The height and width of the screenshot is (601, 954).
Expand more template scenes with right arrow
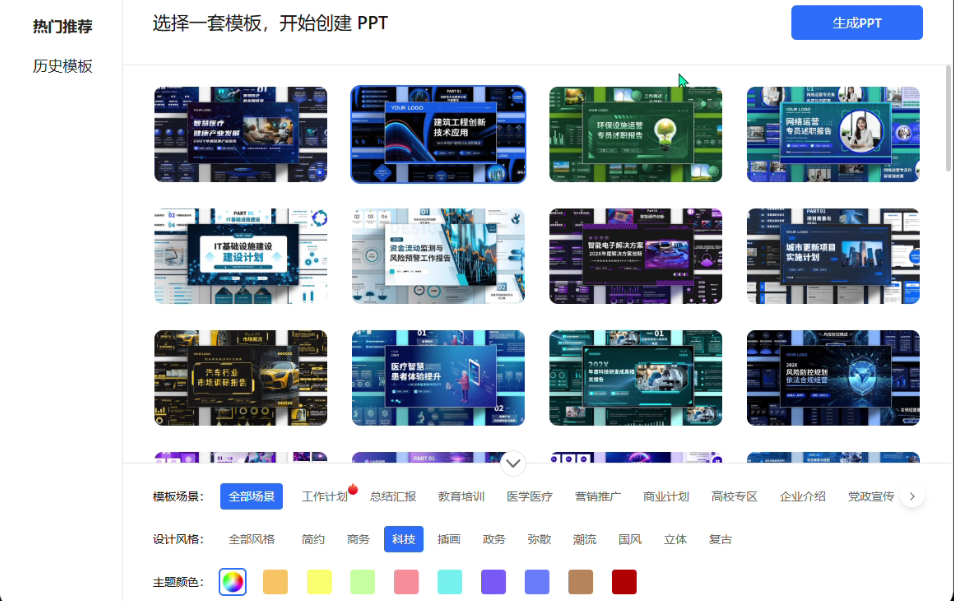[x=912, y=496]
